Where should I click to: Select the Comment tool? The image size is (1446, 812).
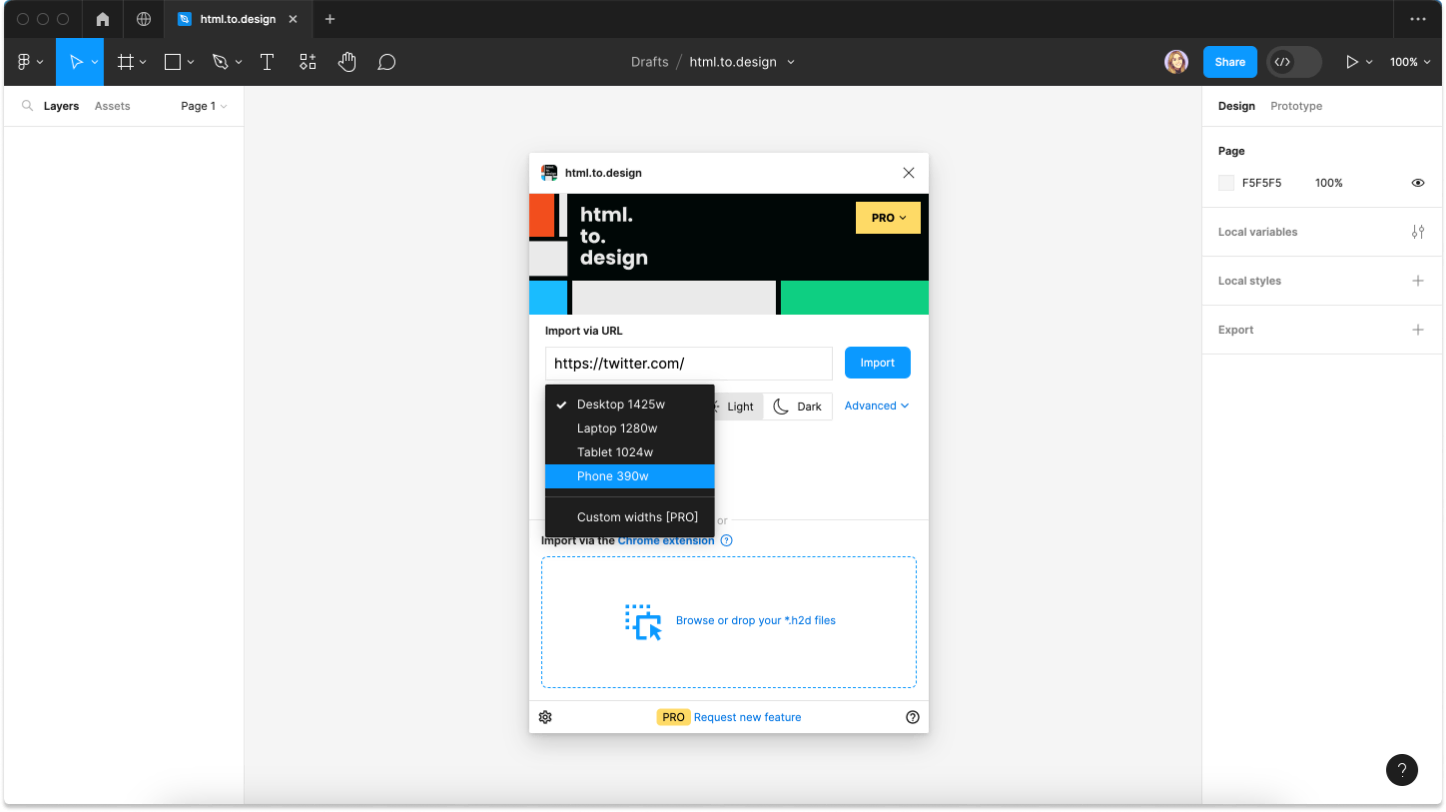click(x=387, y=62)
